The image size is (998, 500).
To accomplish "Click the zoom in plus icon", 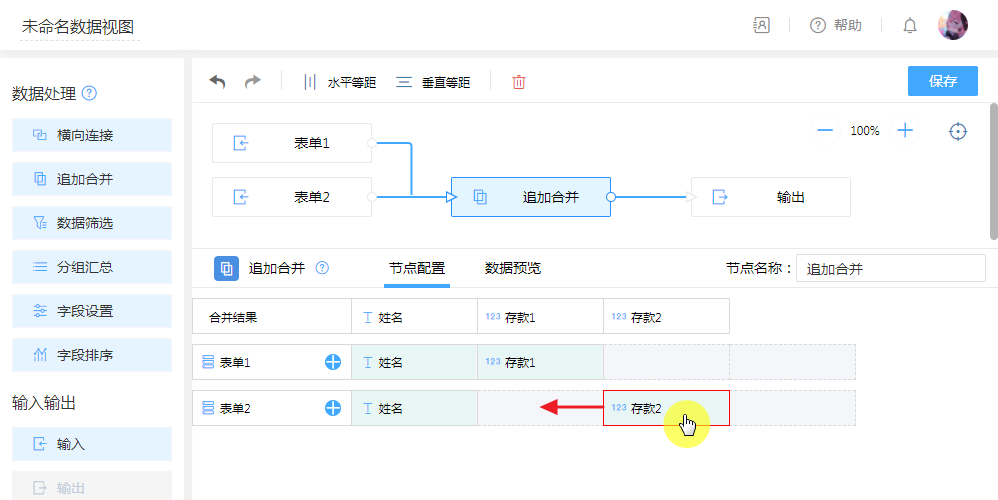I will [905, 131].
